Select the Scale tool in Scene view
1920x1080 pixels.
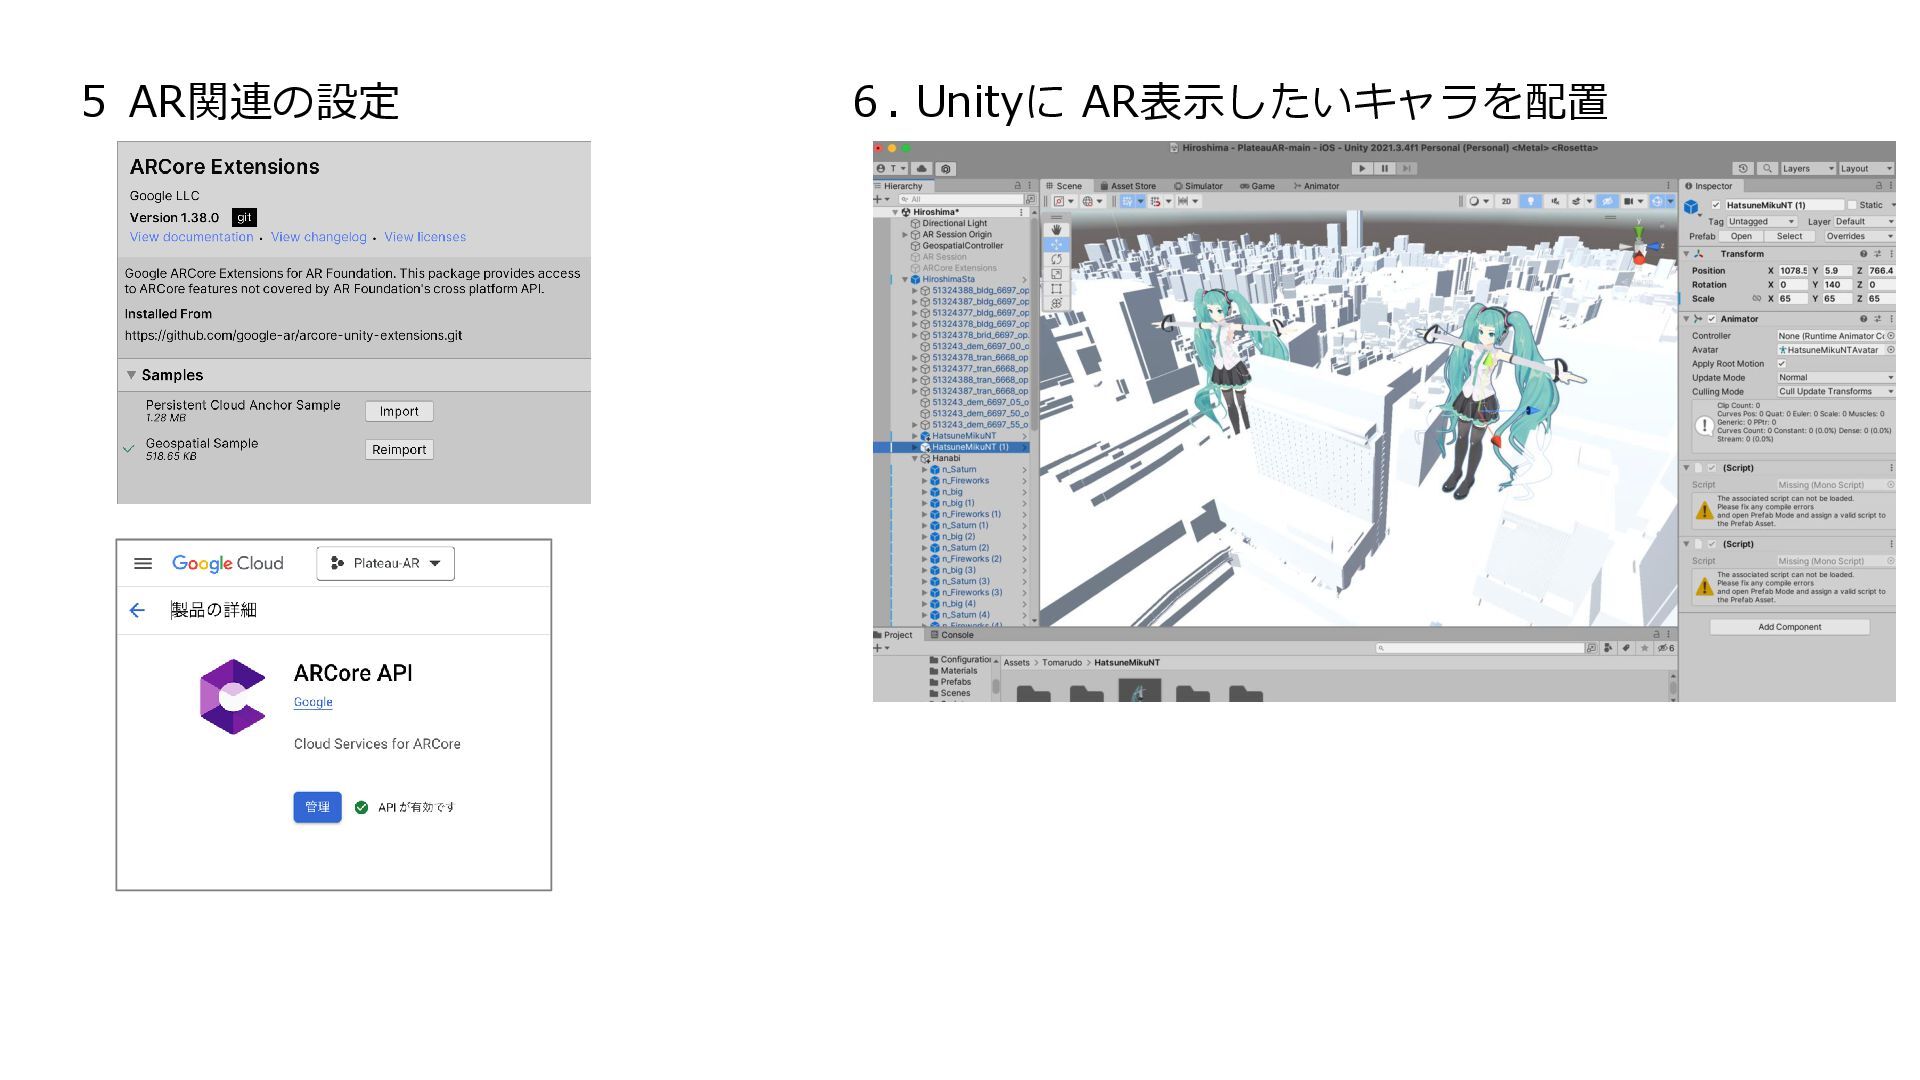point(1056,274)
